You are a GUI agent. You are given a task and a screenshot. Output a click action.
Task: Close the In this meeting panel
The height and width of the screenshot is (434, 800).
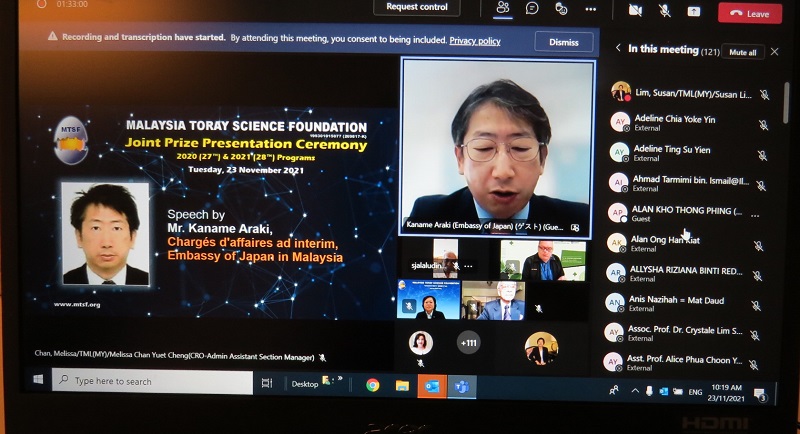pos(774,52)
